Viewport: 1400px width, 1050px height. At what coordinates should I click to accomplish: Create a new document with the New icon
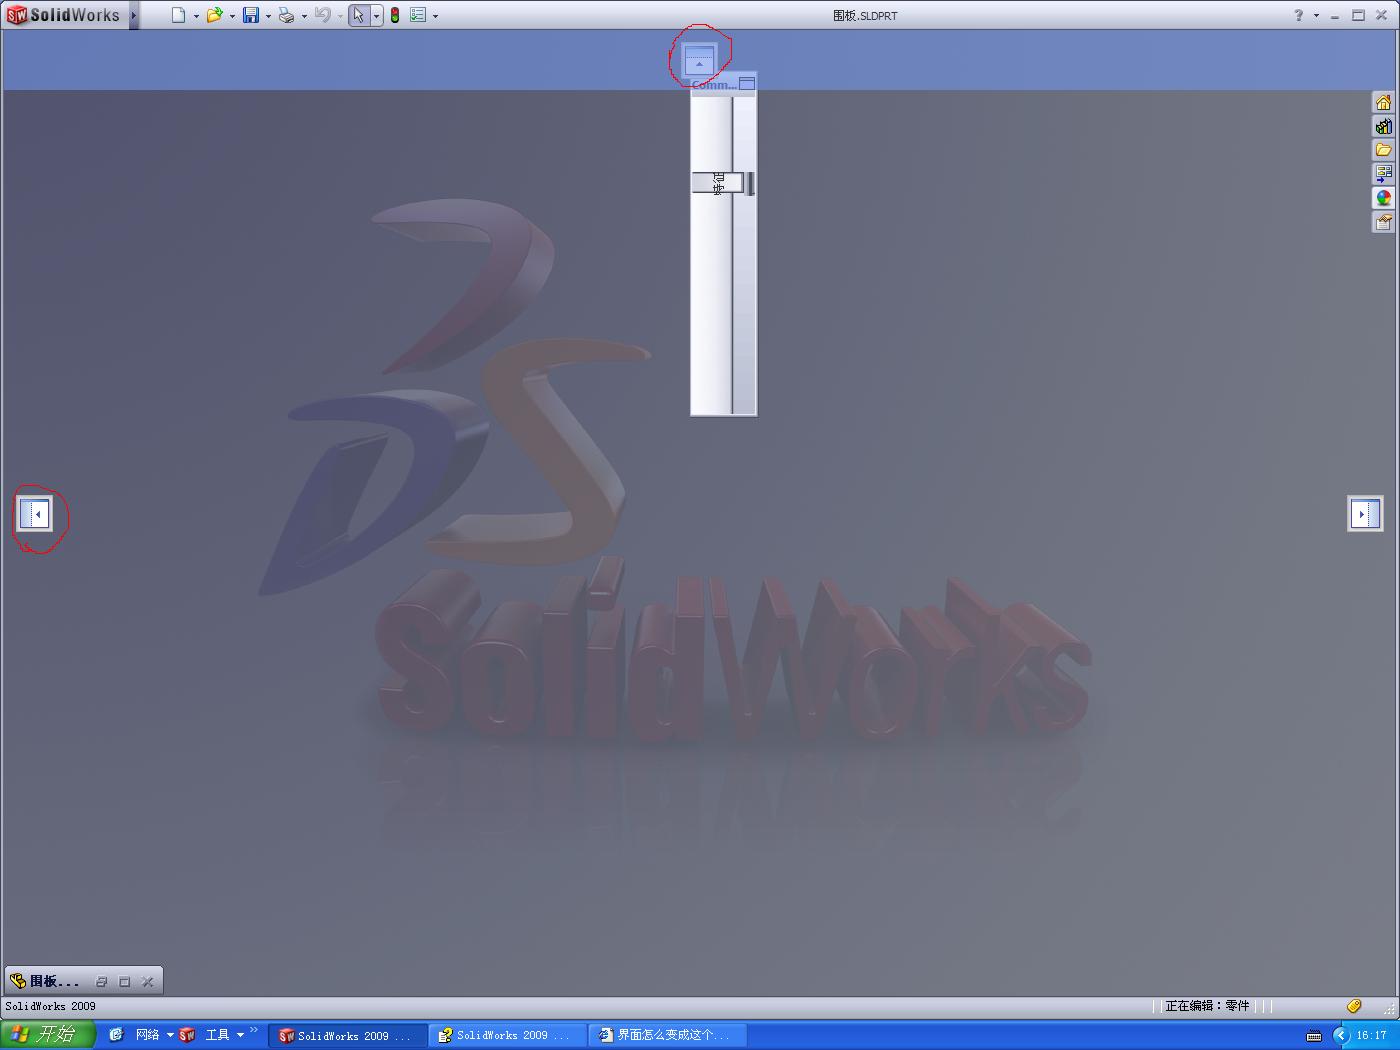(178, 15)
